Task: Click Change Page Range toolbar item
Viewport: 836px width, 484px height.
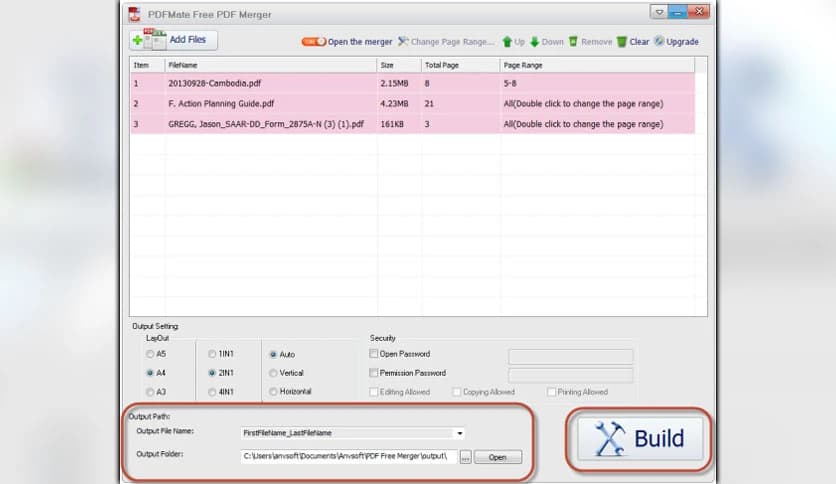Action: 446,42
